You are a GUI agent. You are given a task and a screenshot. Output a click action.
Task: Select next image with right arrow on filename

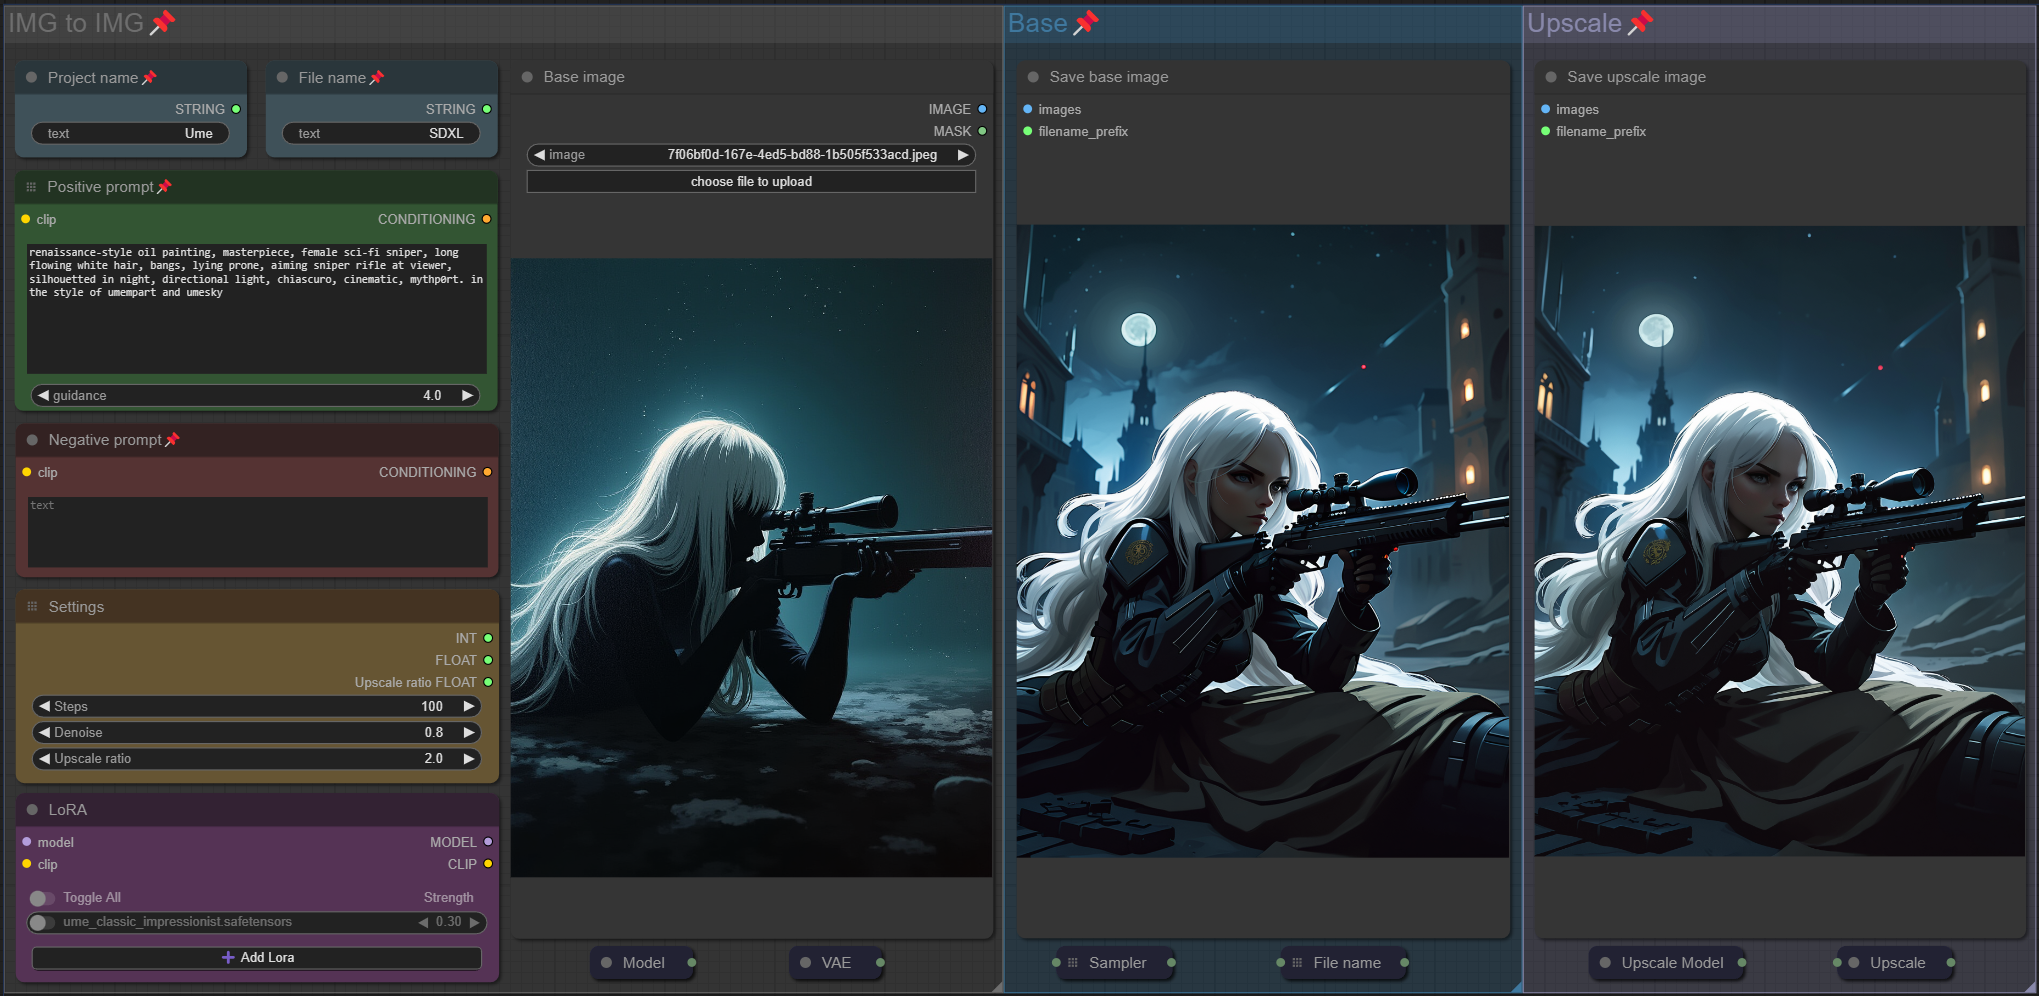(962, 155)
